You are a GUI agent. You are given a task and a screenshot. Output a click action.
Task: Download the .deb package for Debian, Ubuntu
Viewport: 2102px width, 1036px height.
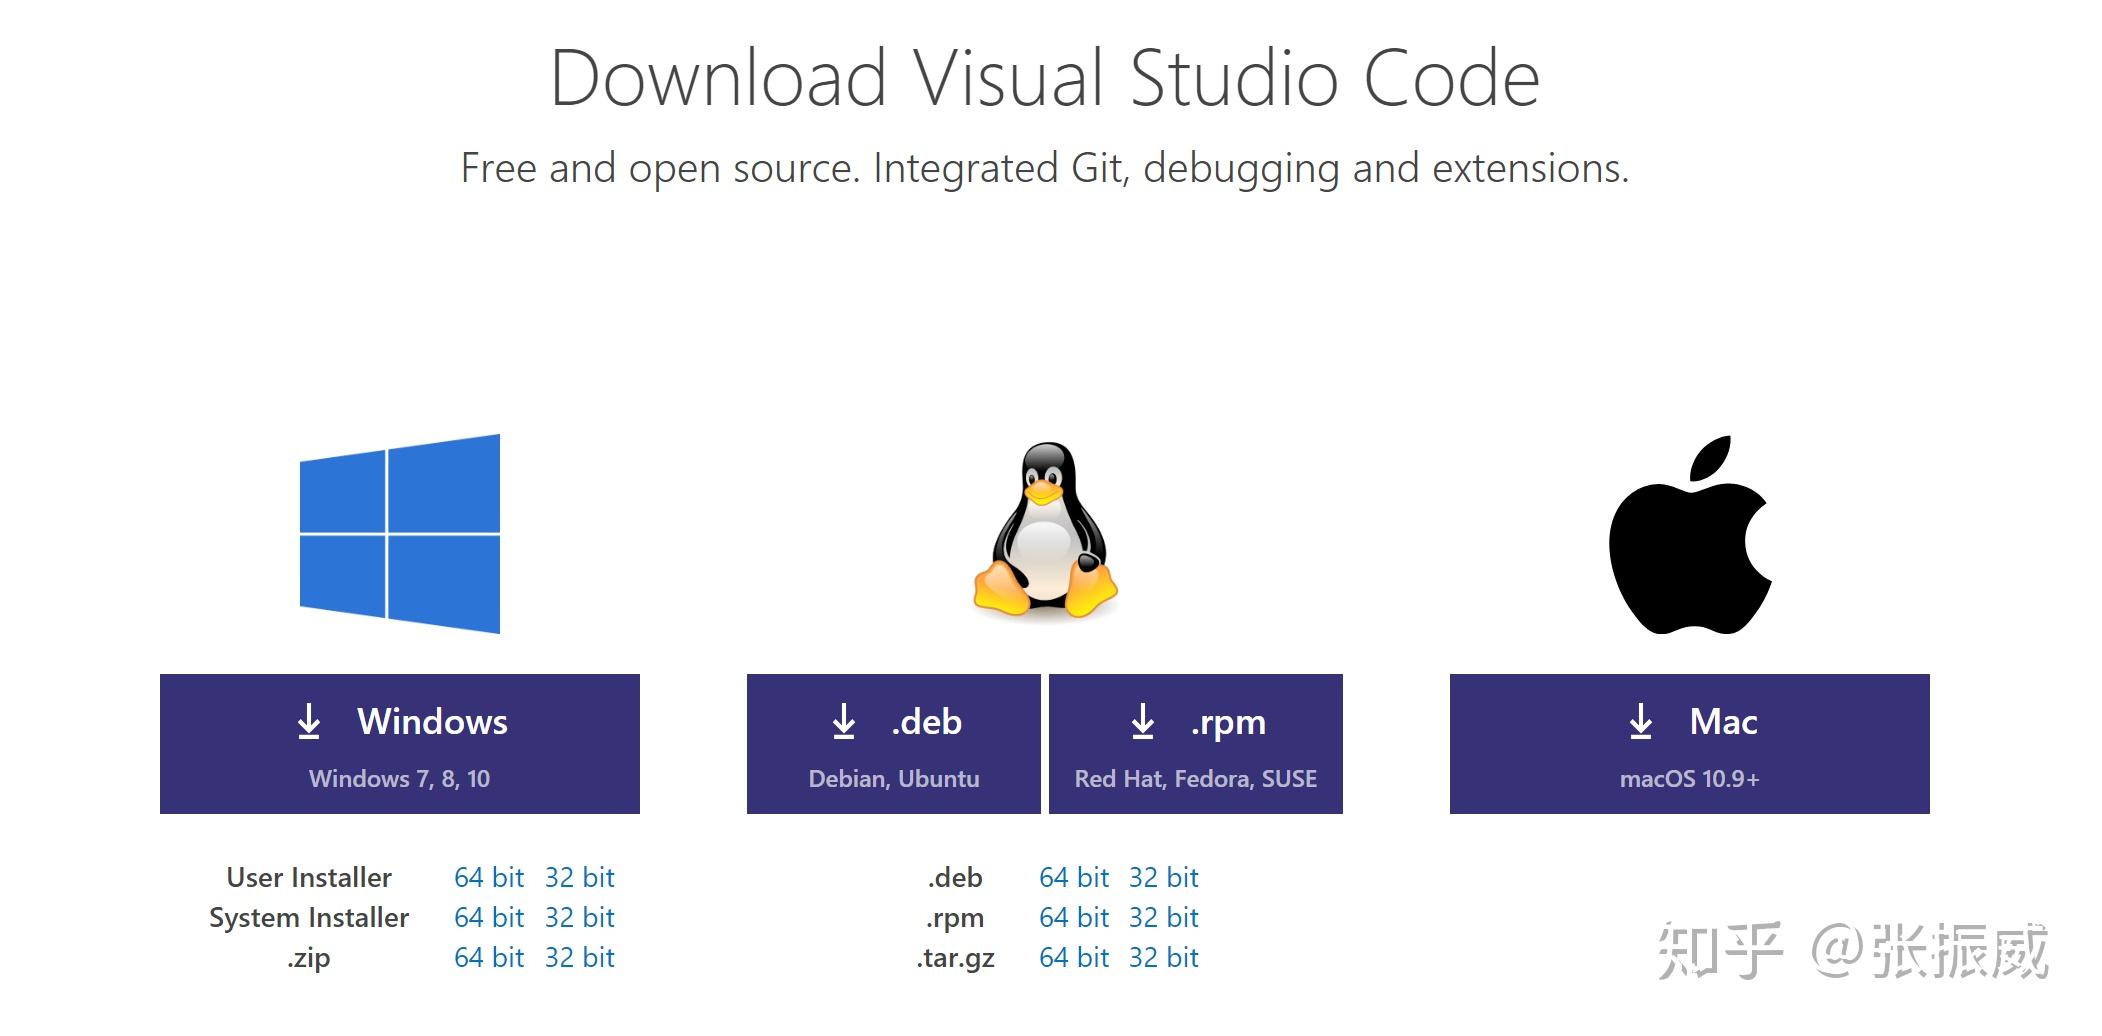point(894,744)
